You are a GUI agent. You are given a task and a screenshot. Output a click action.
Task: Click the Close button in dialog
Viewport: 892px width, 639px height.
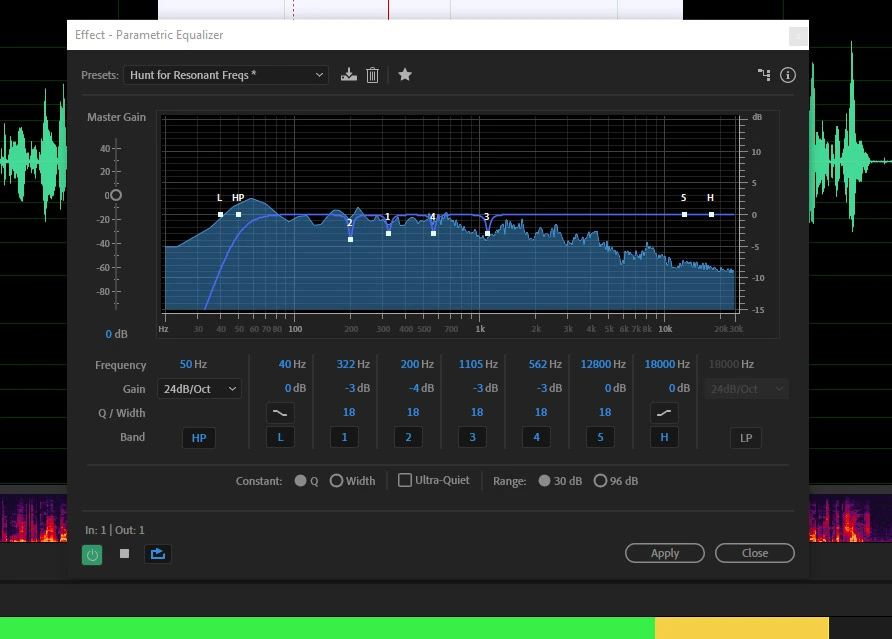pyautogui.click(x=755, y=553)
